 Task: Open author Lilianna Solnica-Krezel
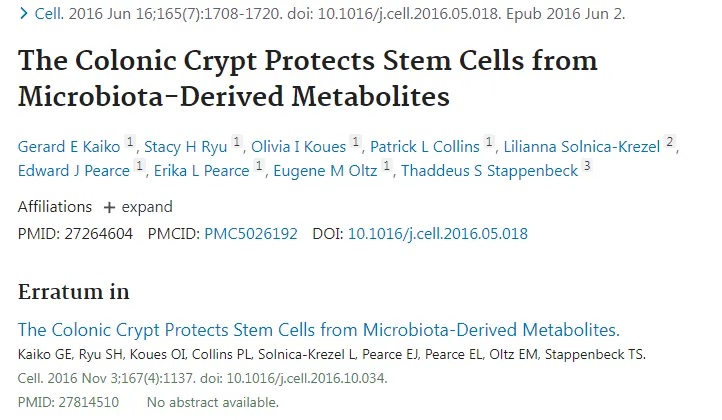click(x=582, y=147)
